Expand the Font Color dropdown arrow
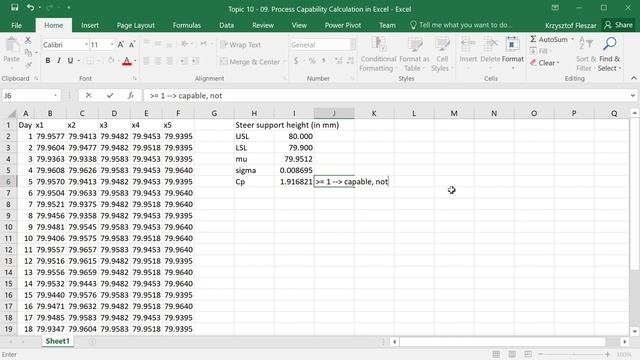The image size is (640, 360). point(135,61)
